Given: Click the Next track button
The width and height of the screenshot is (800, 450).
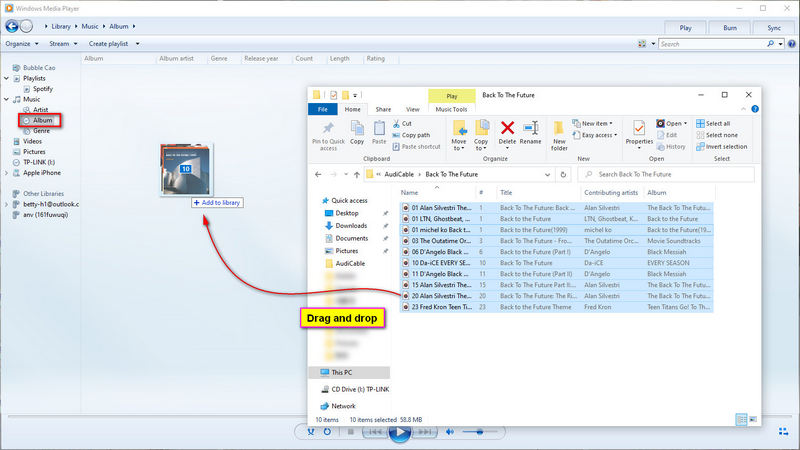Looking at the screenshot, I should coord(424,432).
